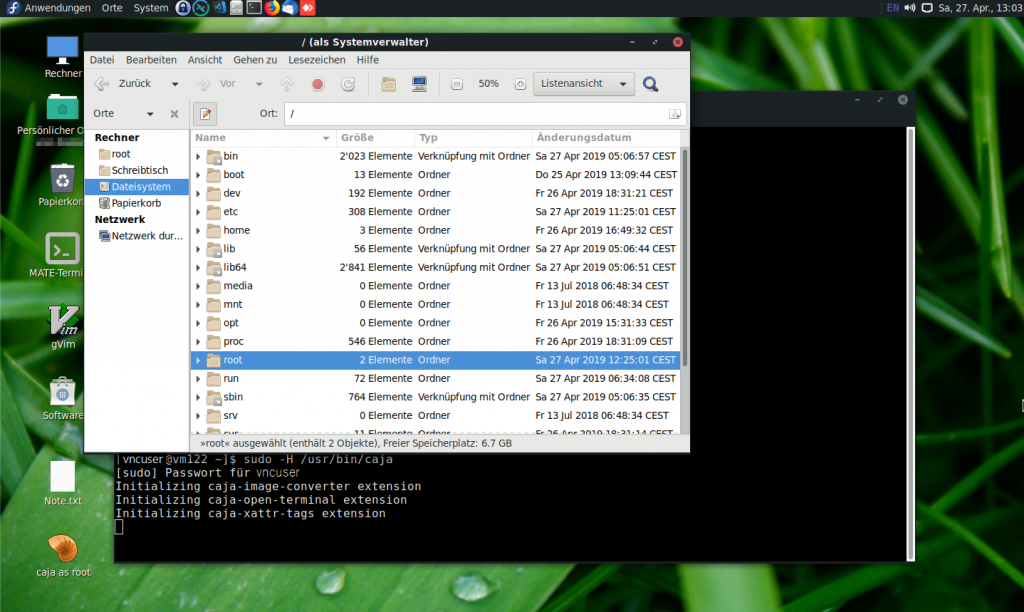Open search with the magnifier icon
1024x612 pixels.
650,84
